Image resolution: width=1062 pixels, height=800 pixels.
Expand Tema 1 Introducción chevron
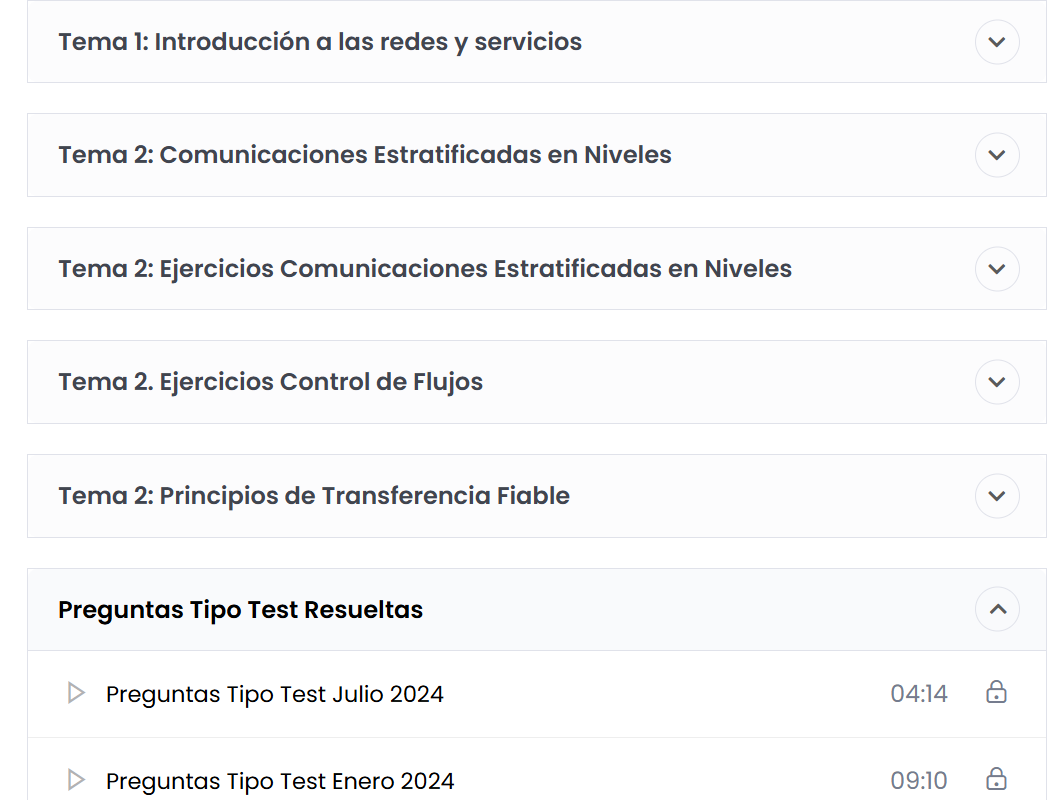click(x=997, y=42)
